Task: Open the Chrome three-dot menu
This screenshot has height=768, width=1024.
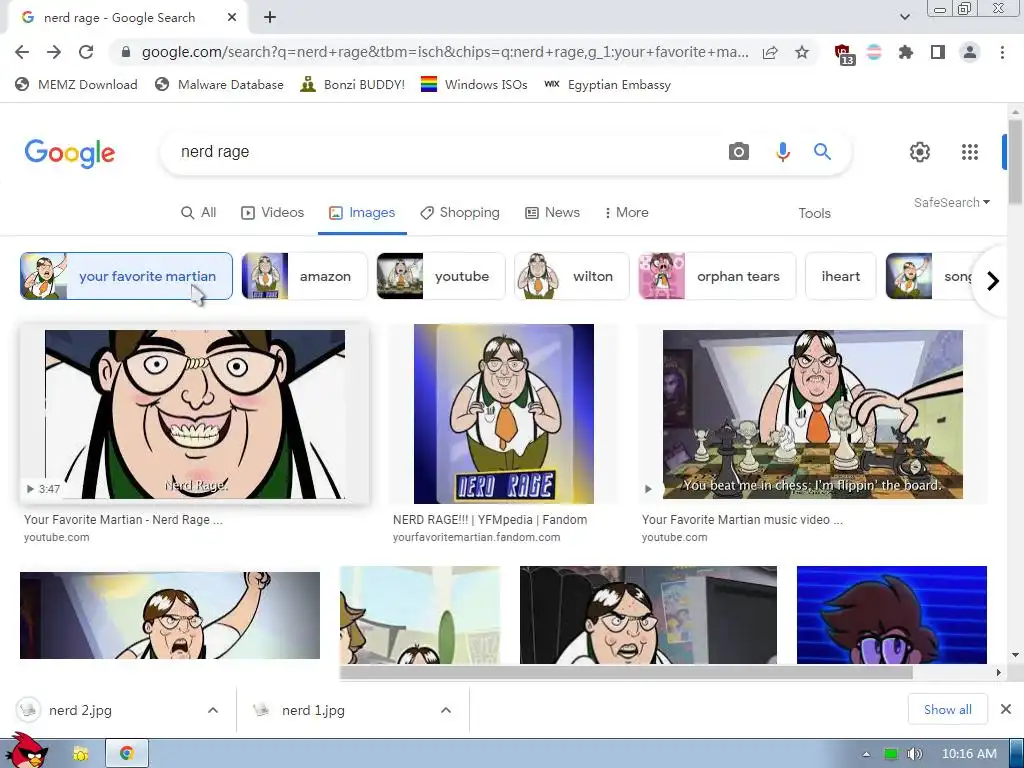Action: tap(1002, 52)
